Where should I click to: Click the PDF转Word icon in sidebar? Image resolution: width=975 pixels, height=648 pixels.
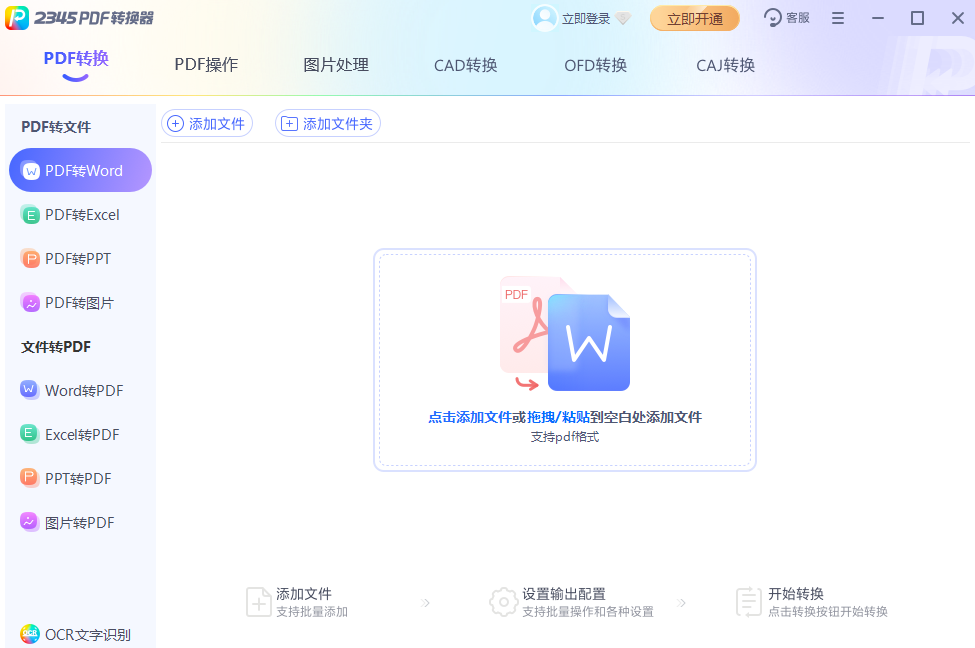coord(31,170)
